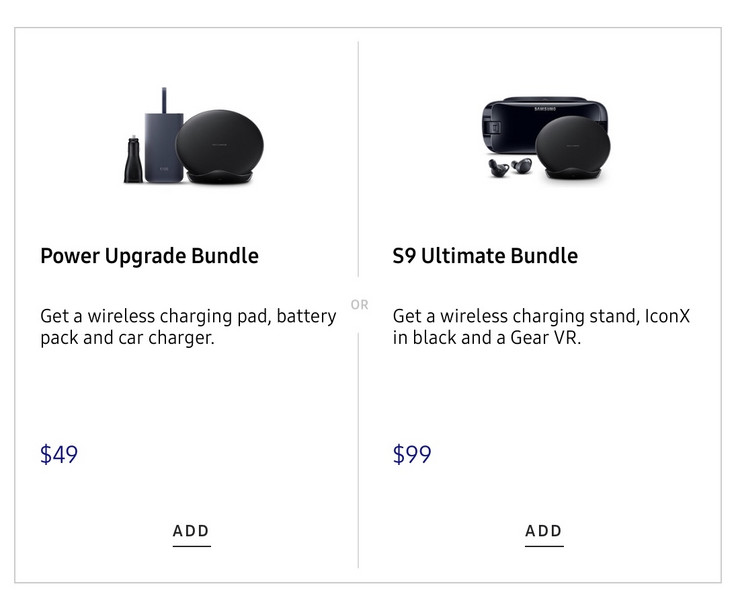Add the S9 Ultimate Bundle
This screenshot has height=609, width=738.
pos(544,532)
